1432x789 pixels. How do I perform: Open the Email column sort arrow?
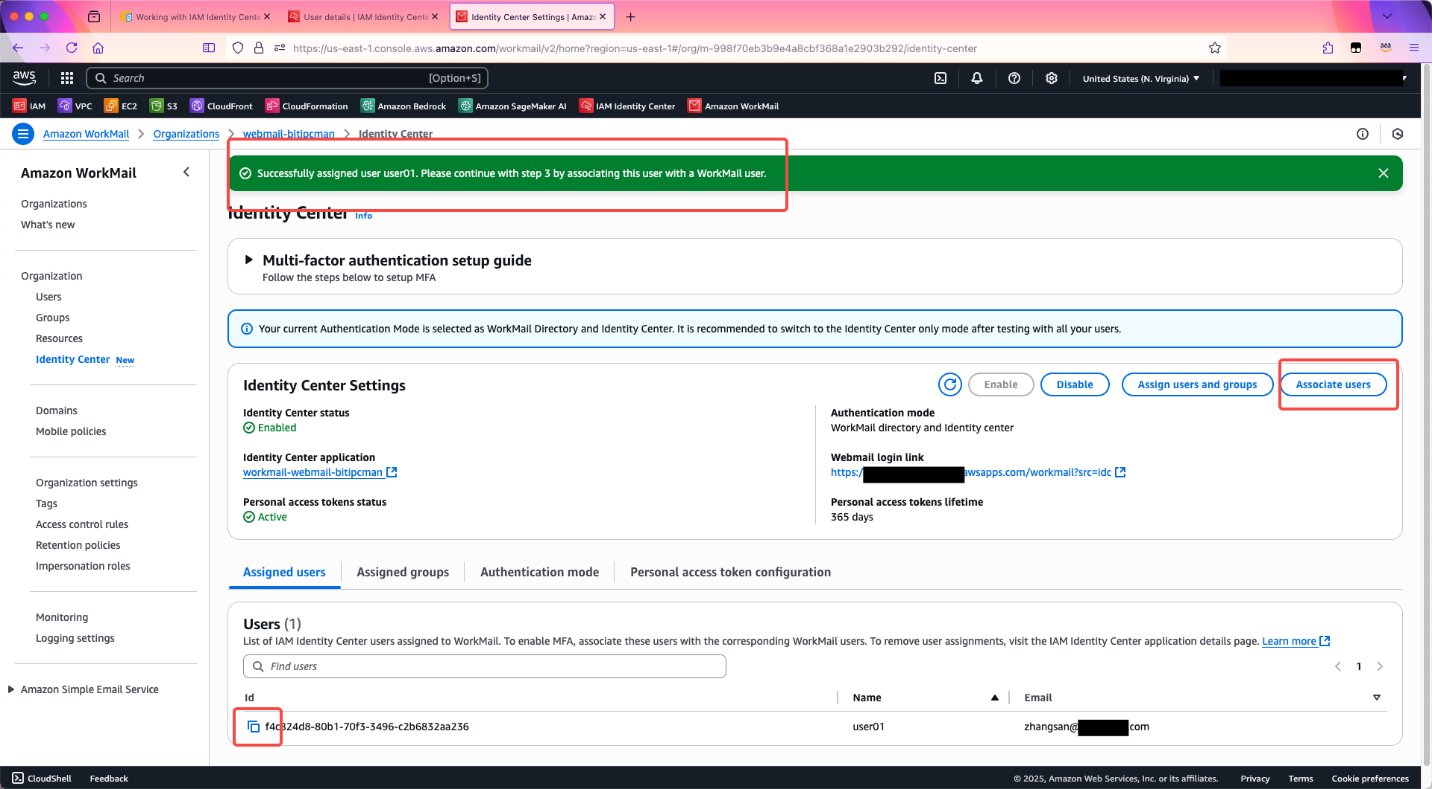click(1376, 697)
